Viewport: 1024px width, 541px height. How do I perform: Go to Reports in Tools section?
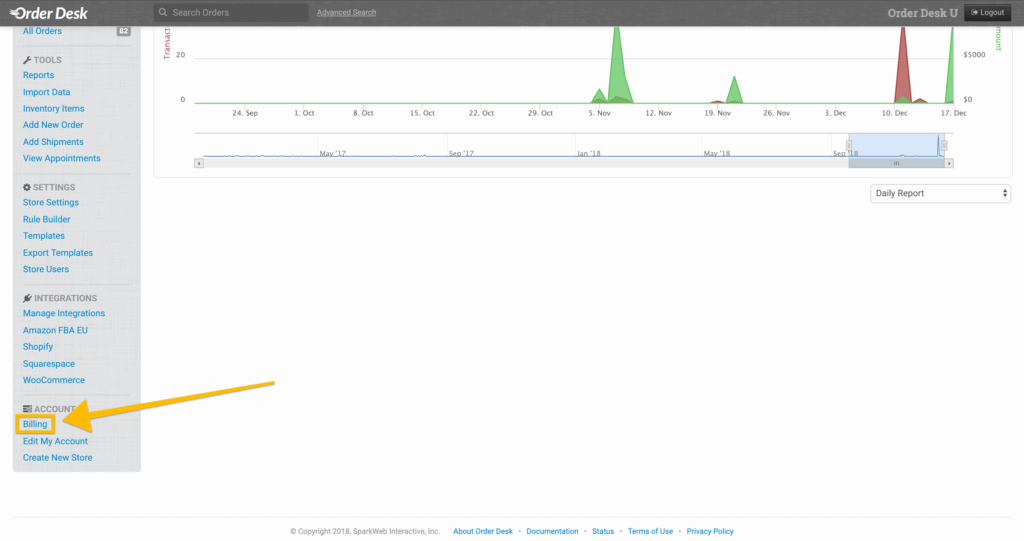[x=38, y=75]
